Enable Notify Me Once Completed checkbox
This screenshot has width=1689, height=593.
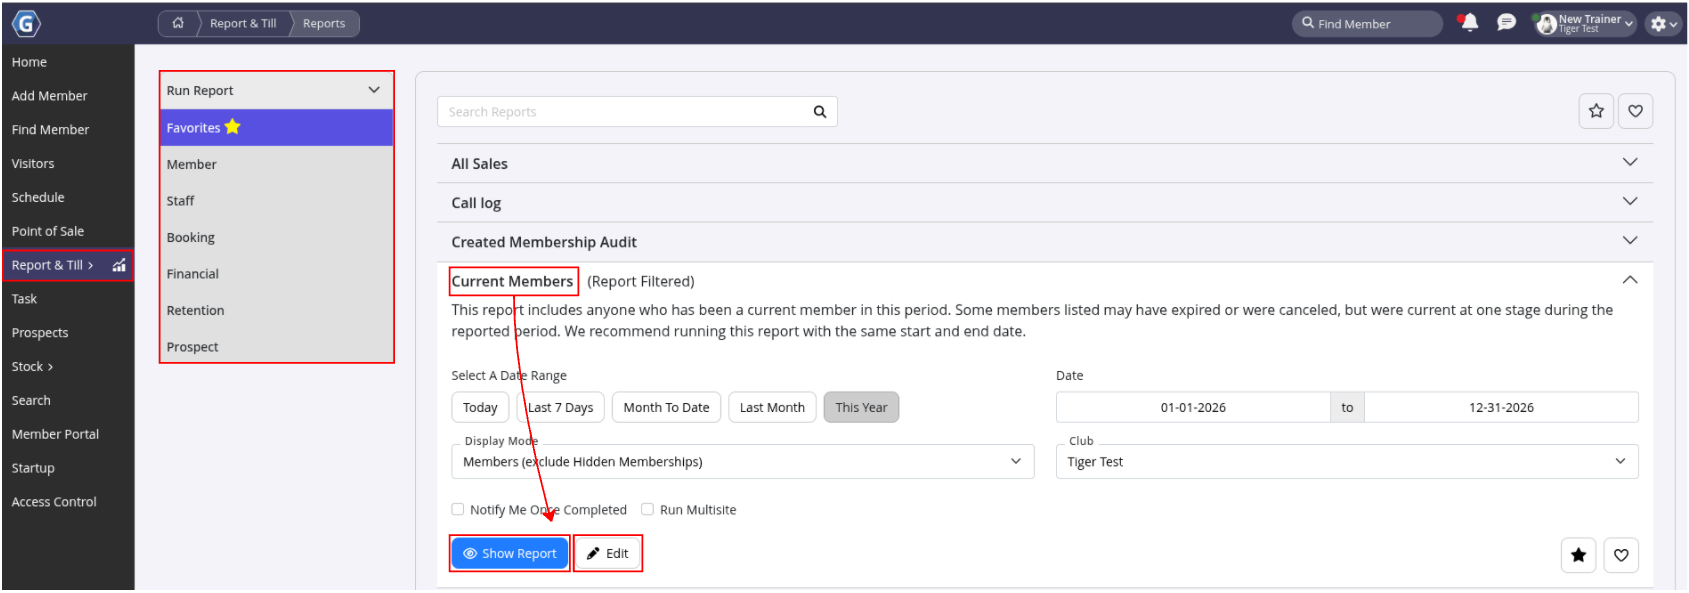458,509
